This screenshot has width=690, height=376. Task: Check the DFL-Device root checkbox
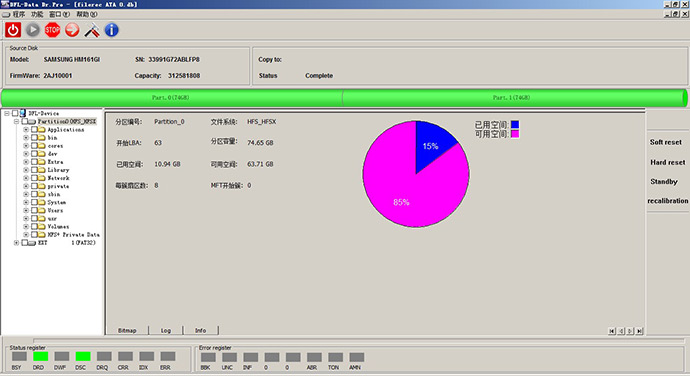click(x=15, y=113)
